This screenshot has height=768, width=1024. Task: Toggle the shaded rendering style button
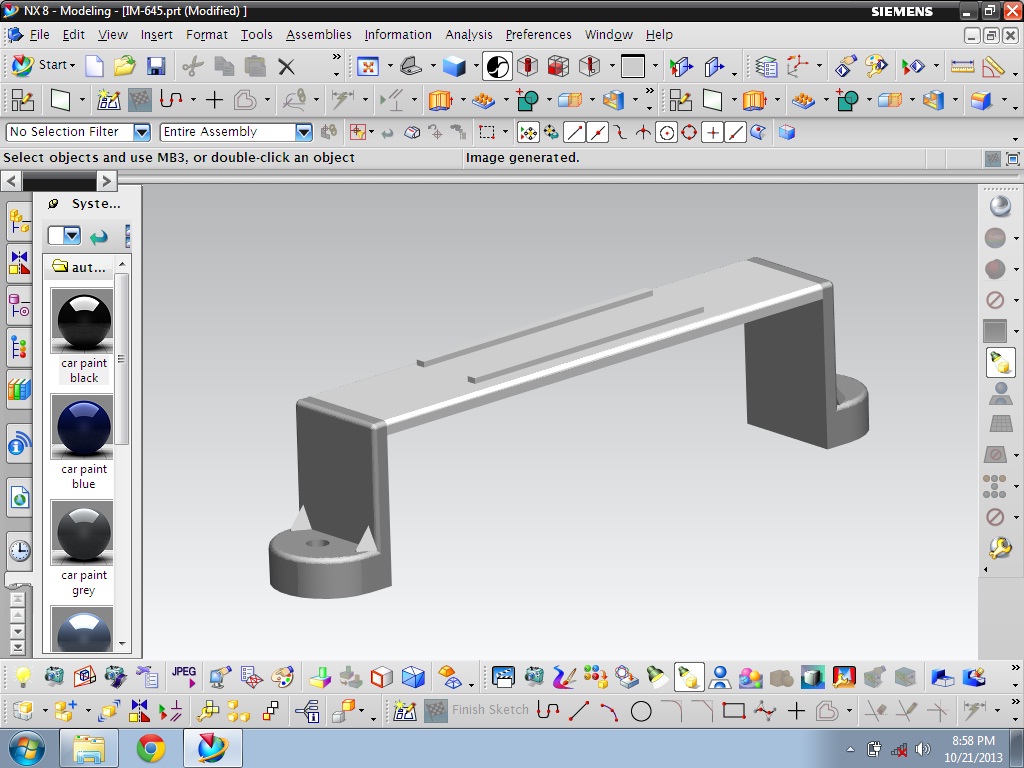(454, 66)
